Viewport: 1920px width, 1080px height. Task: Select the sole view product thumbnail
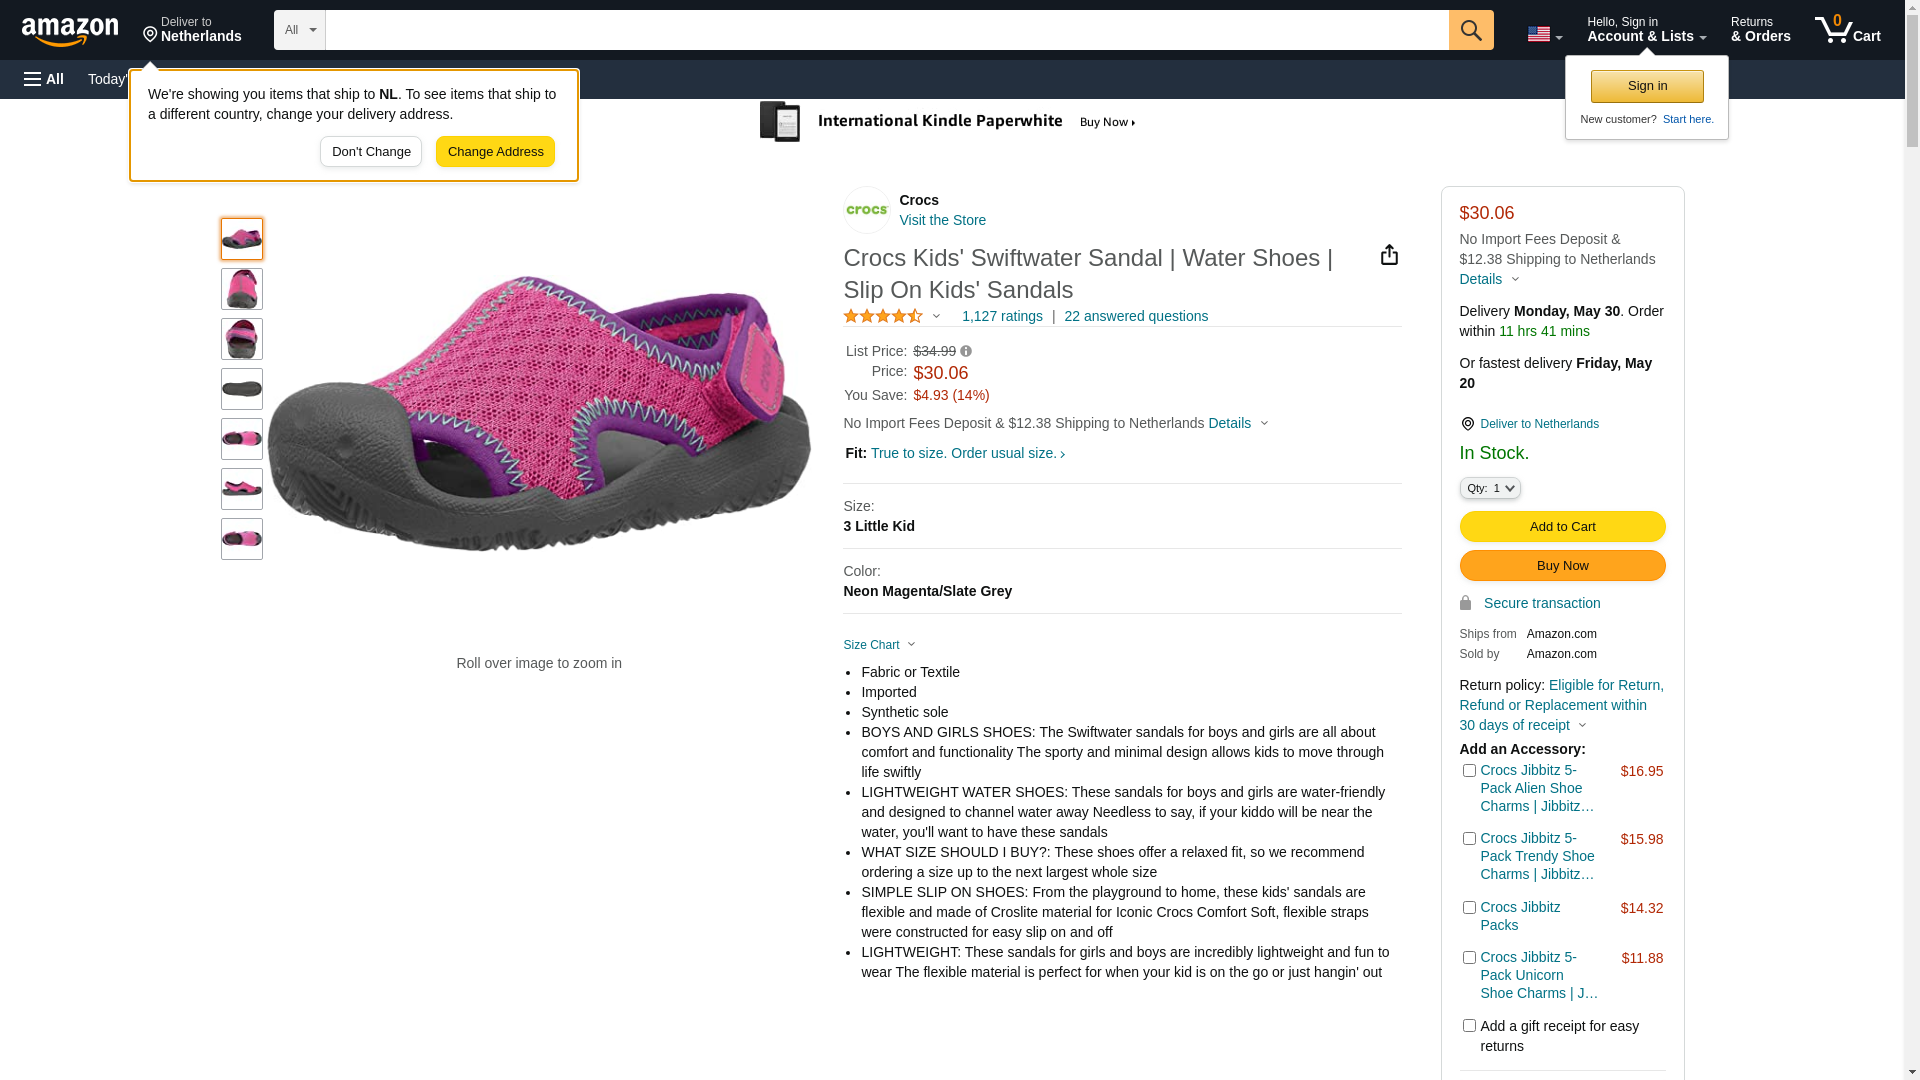coord(242,389)
